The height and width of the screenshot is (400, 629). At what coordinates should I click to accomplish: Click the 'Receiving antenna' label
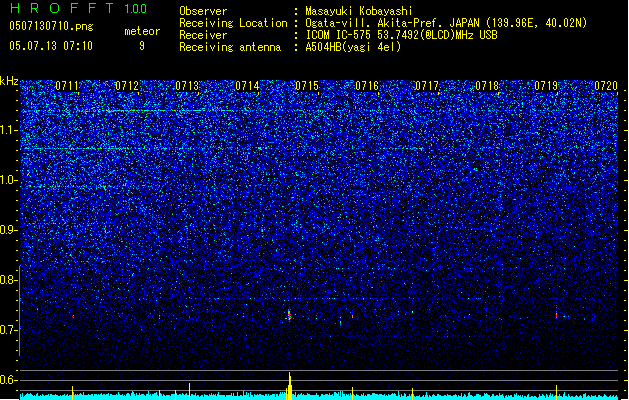tap(230, 47)
